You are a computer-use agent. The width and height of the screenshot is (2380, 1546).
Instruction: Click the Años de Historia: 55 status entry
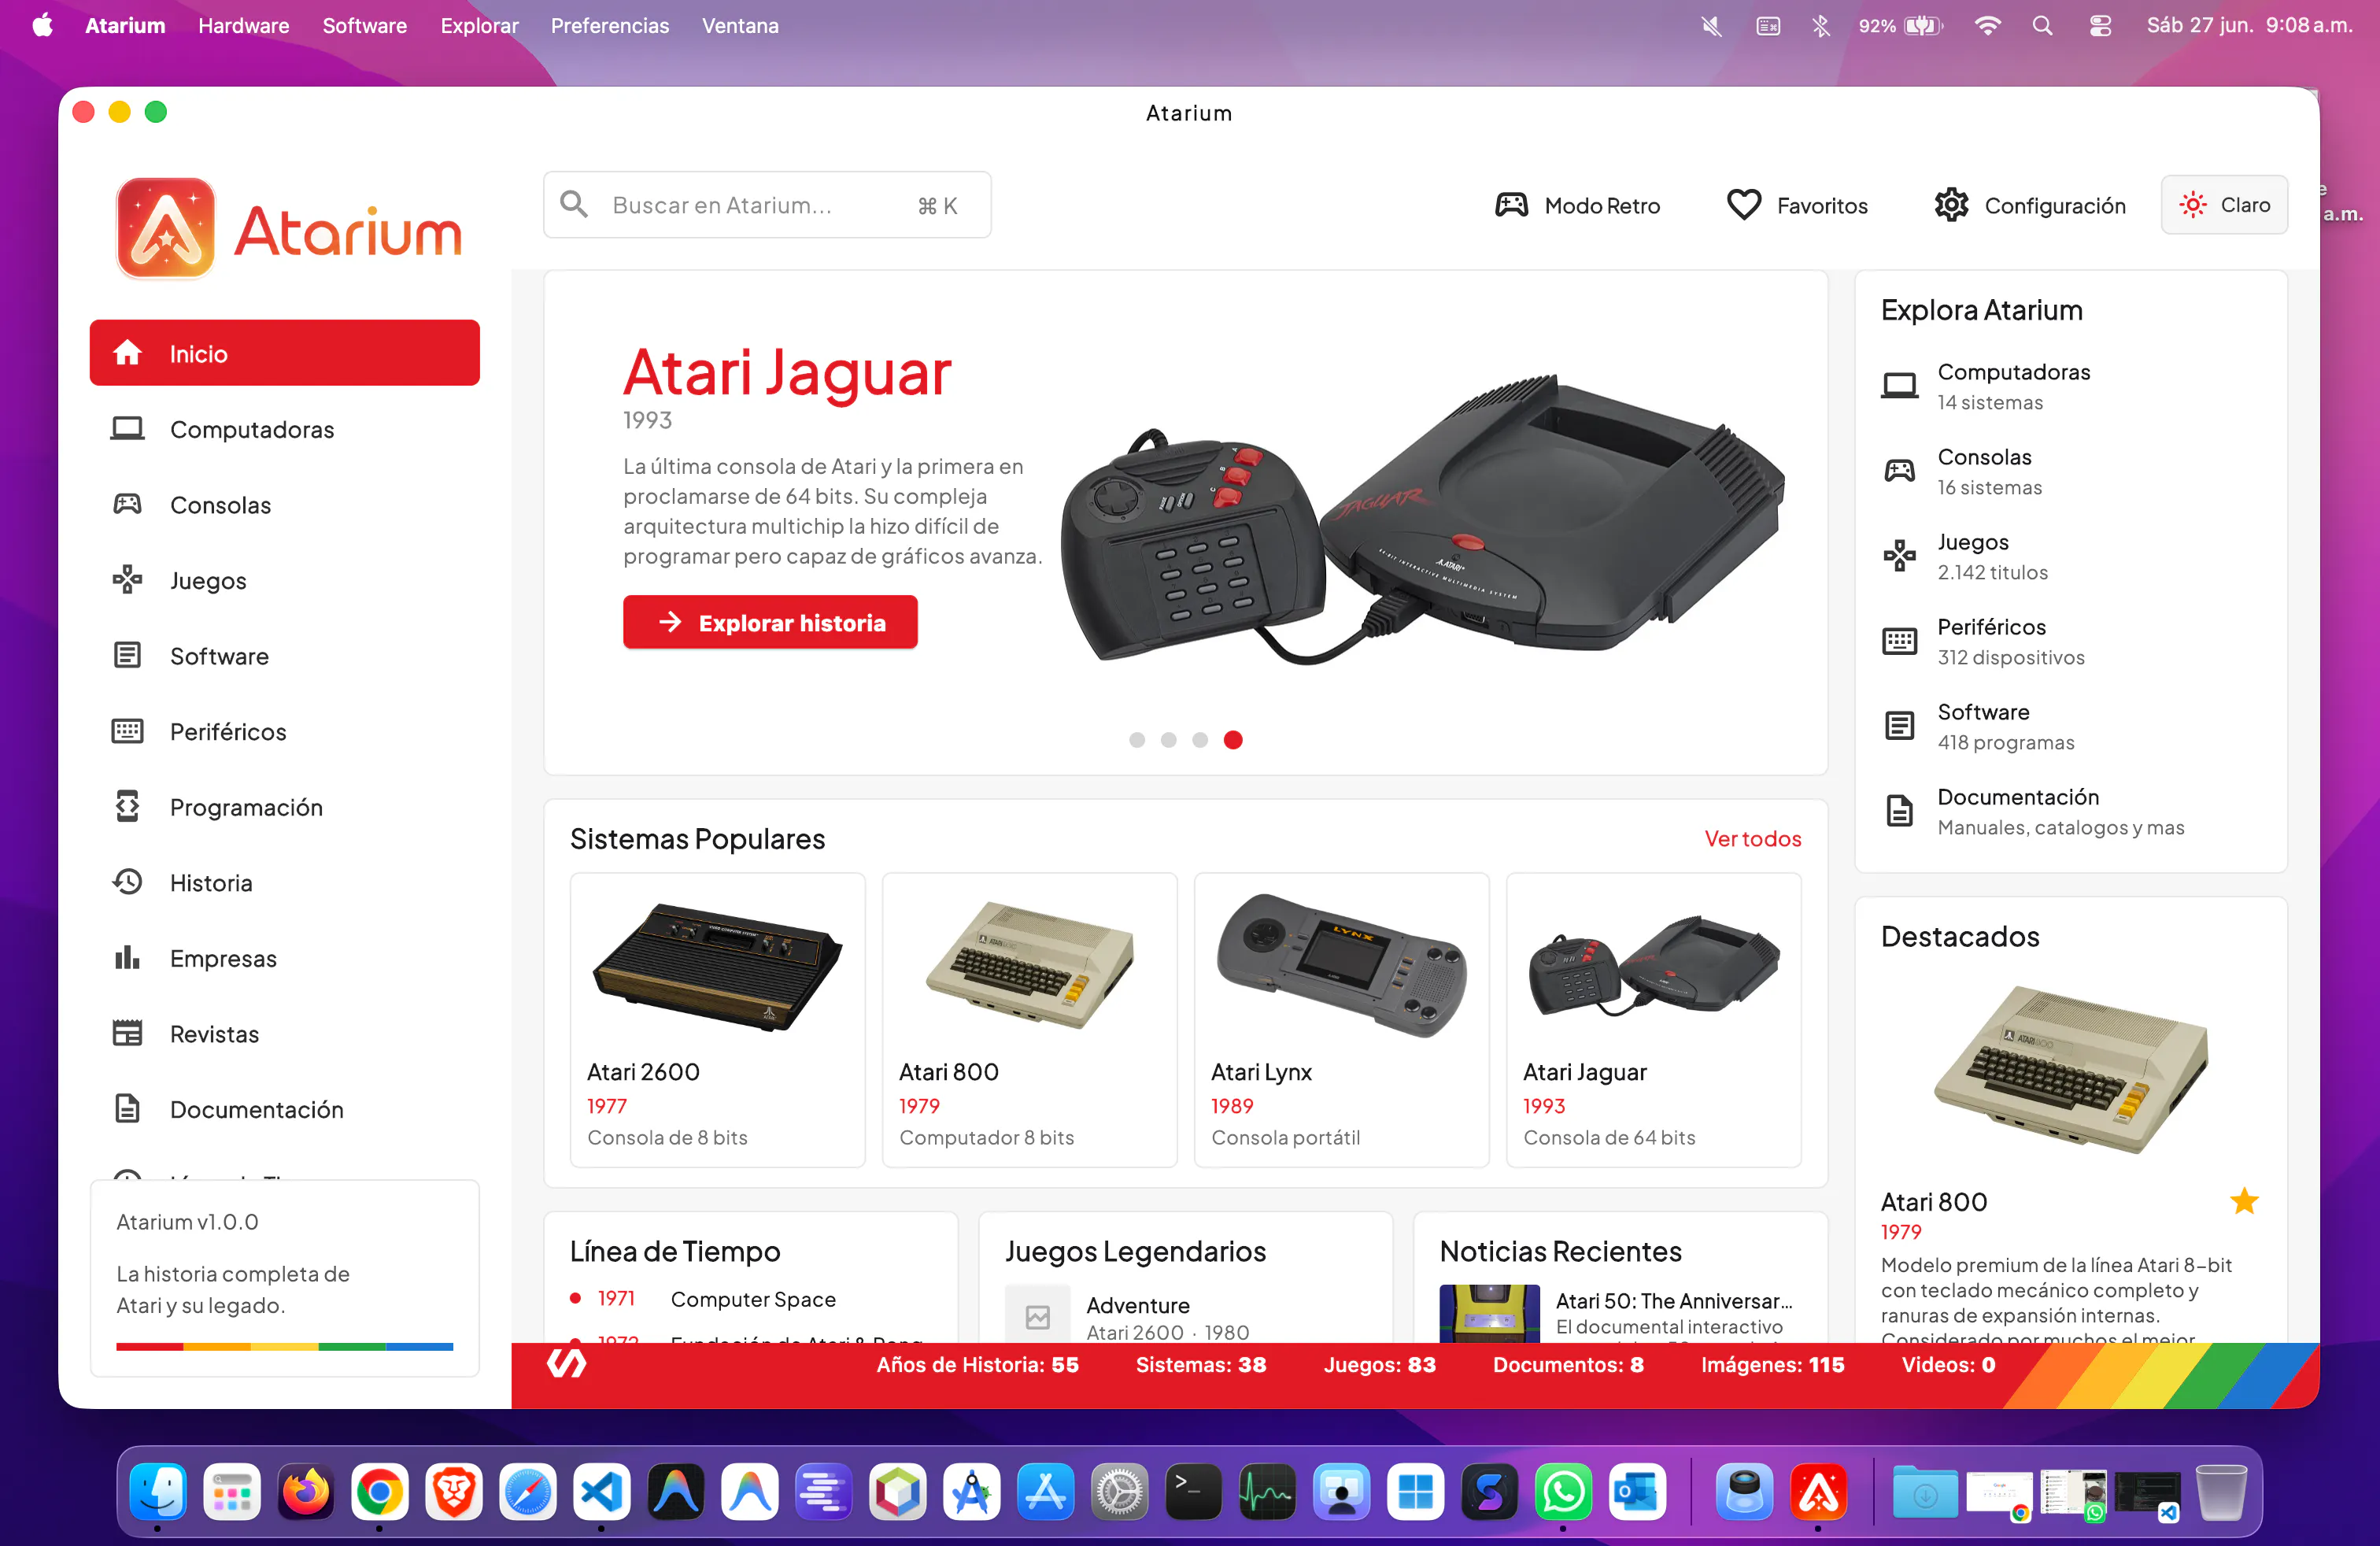tap(977, 1364)
